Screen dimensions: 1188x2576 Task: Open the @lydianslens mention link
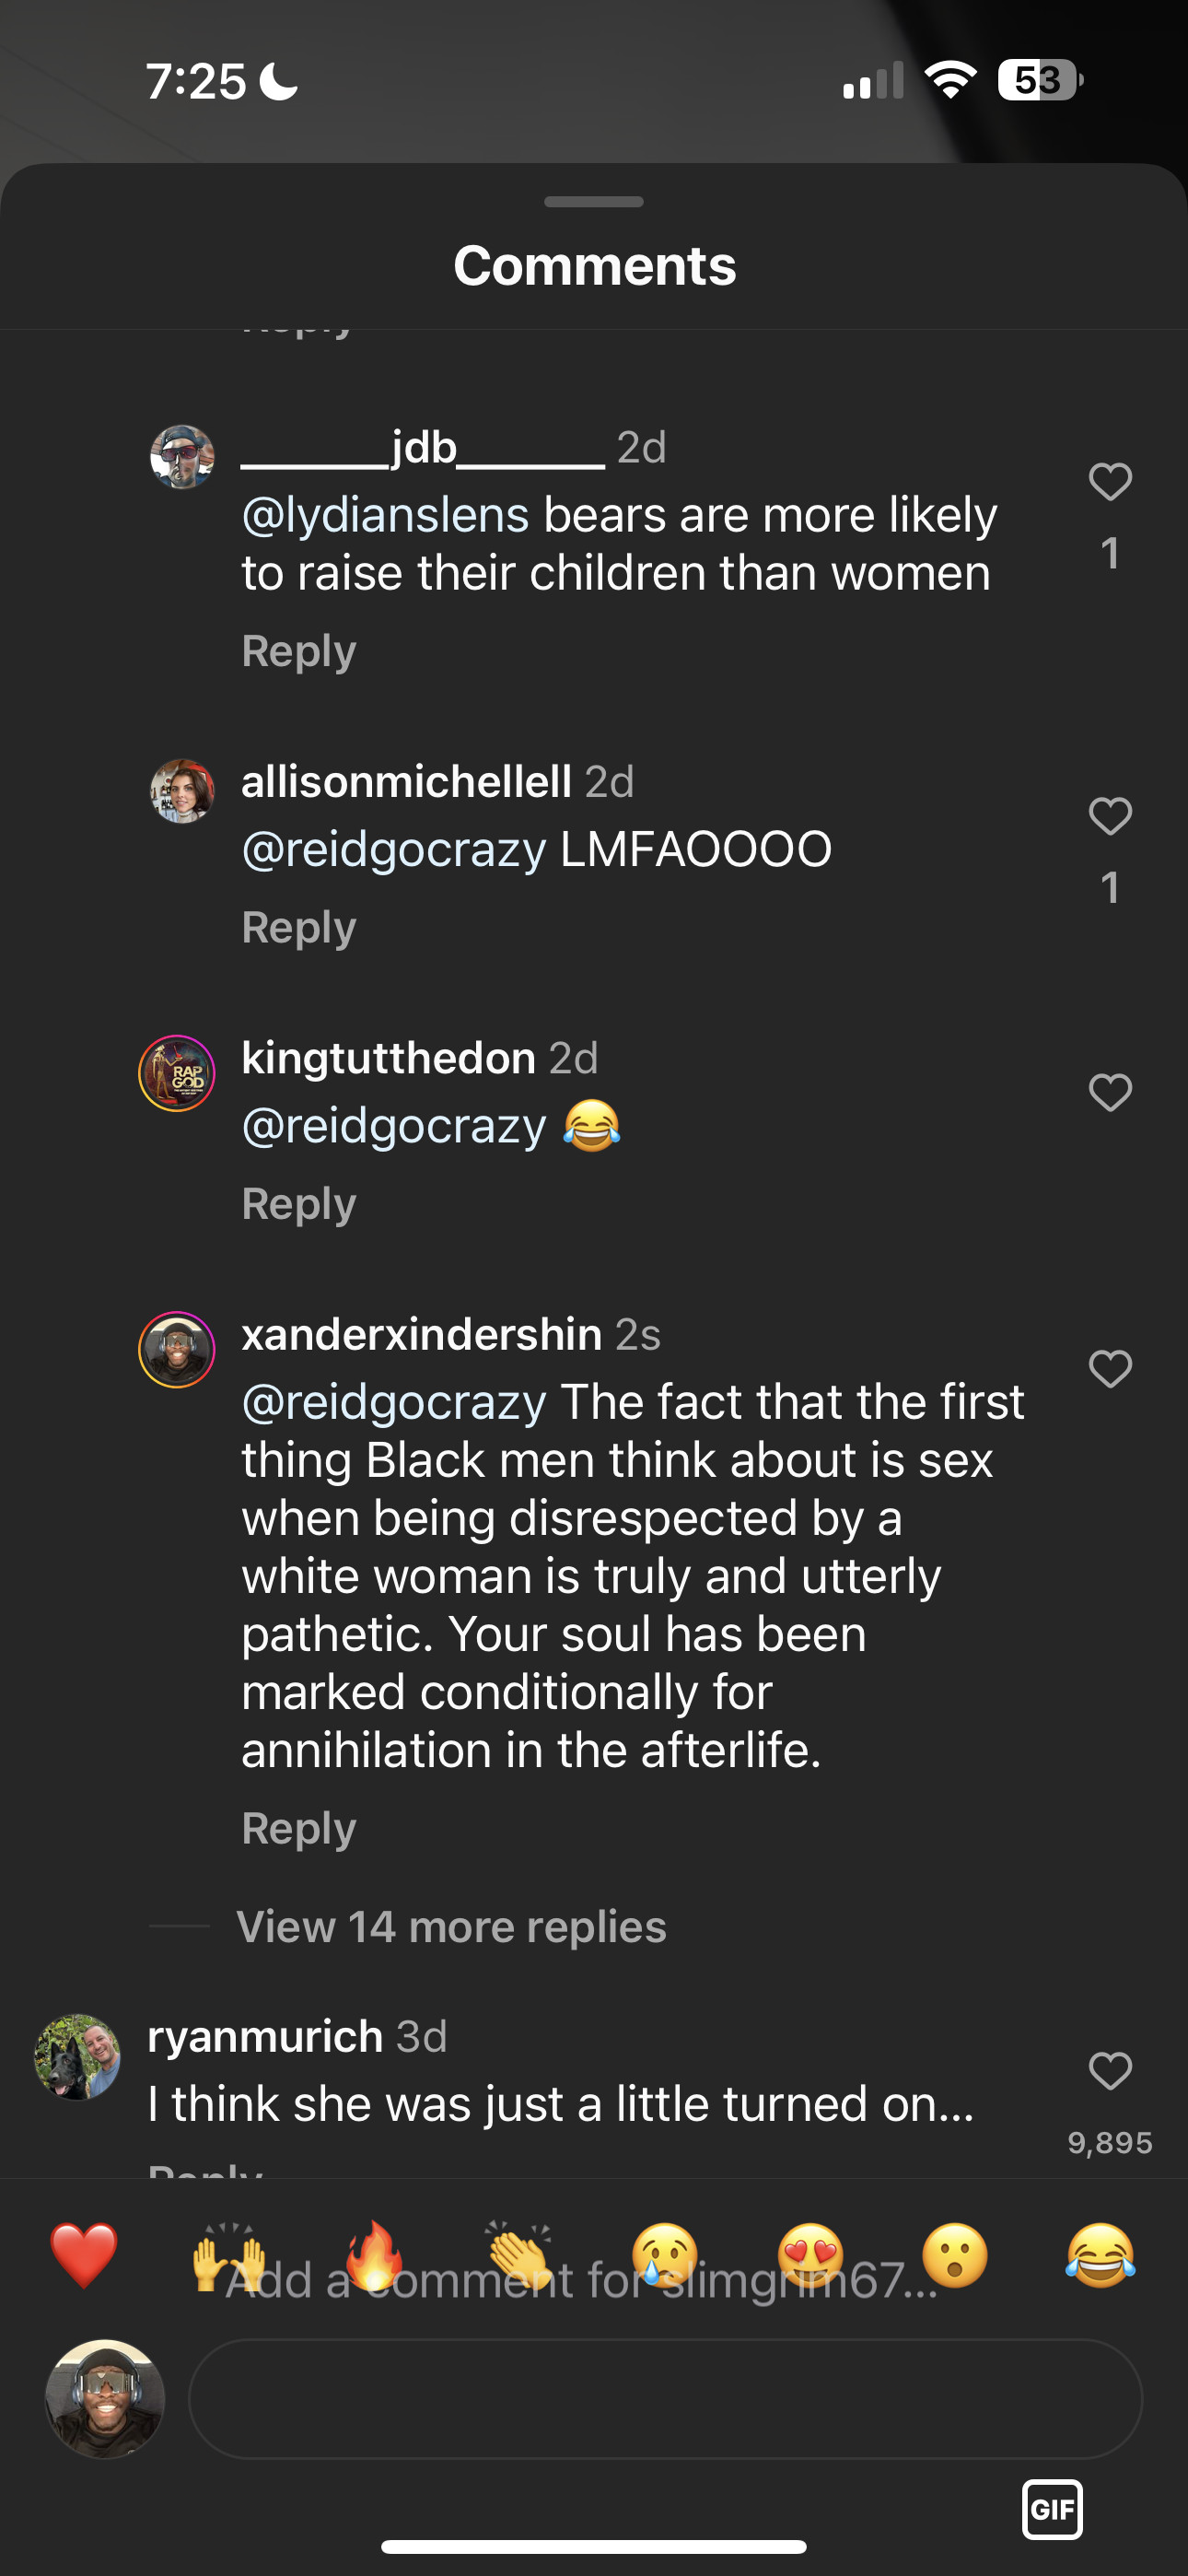point(385,516)
